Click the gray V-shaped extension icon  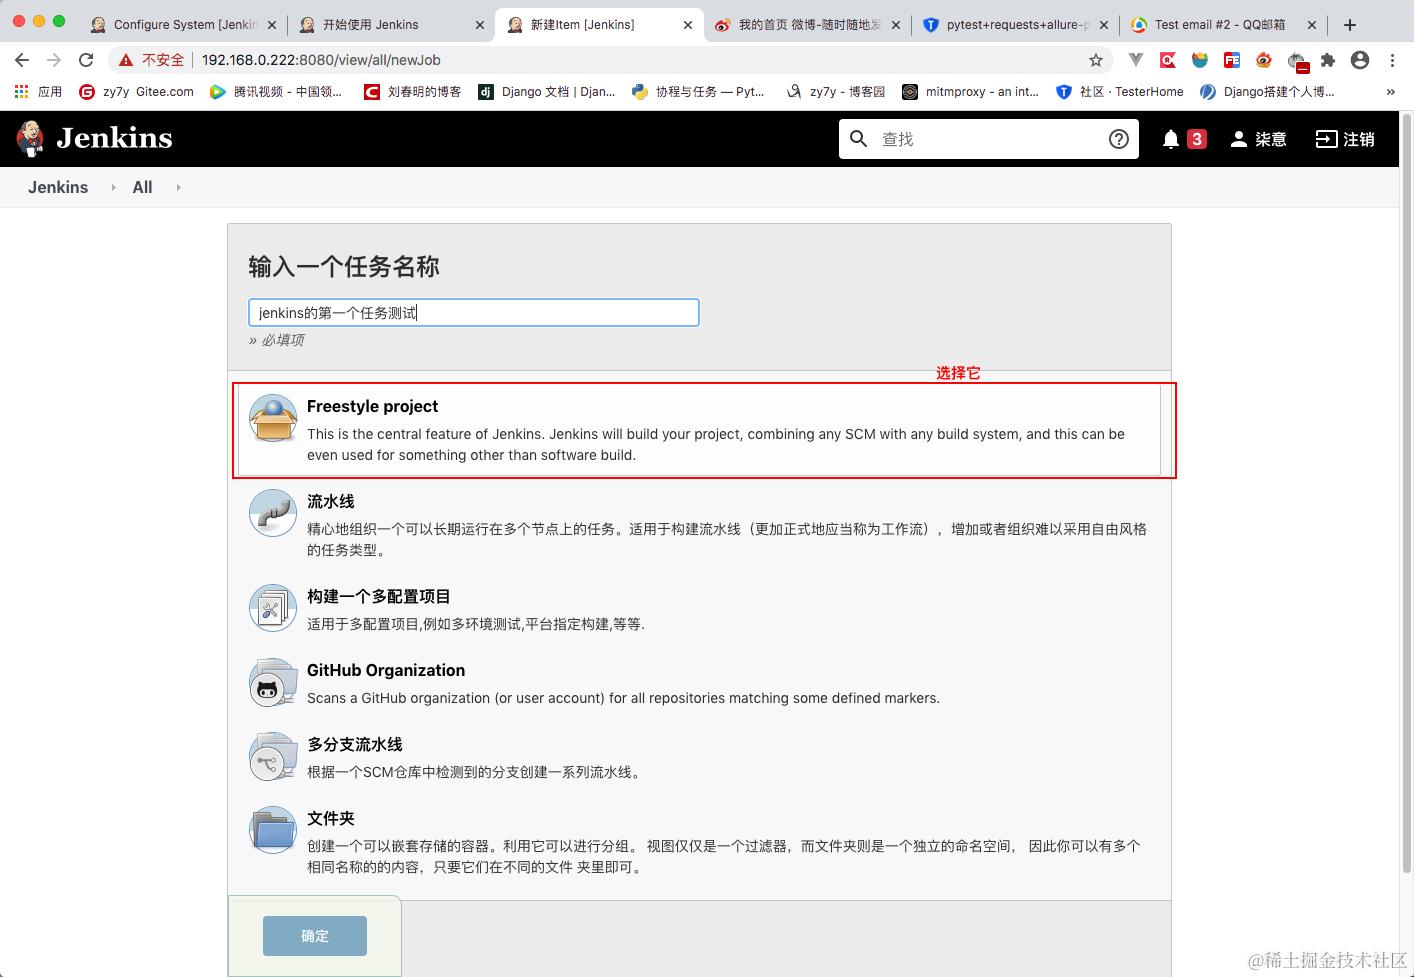[1136, 60]
